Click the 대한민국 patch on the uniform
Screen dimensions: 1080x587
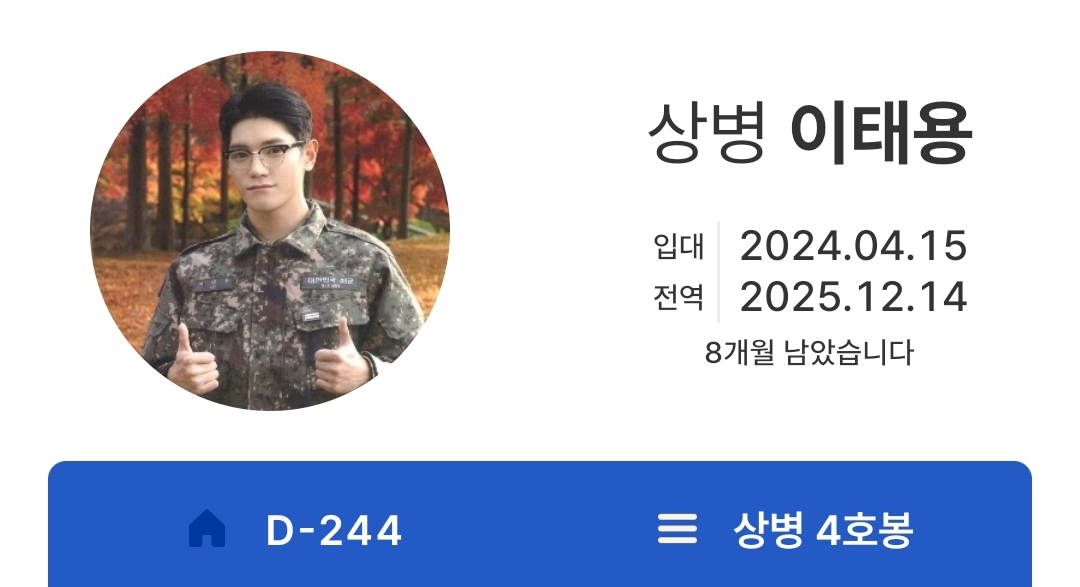[x=331, y=282]
